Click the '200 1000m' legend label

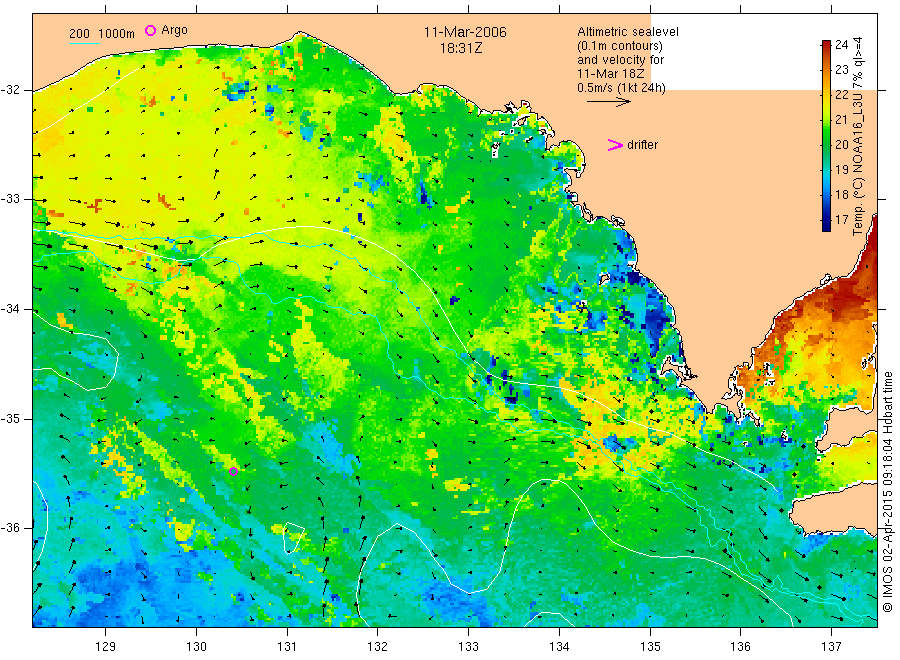point(102,34)
